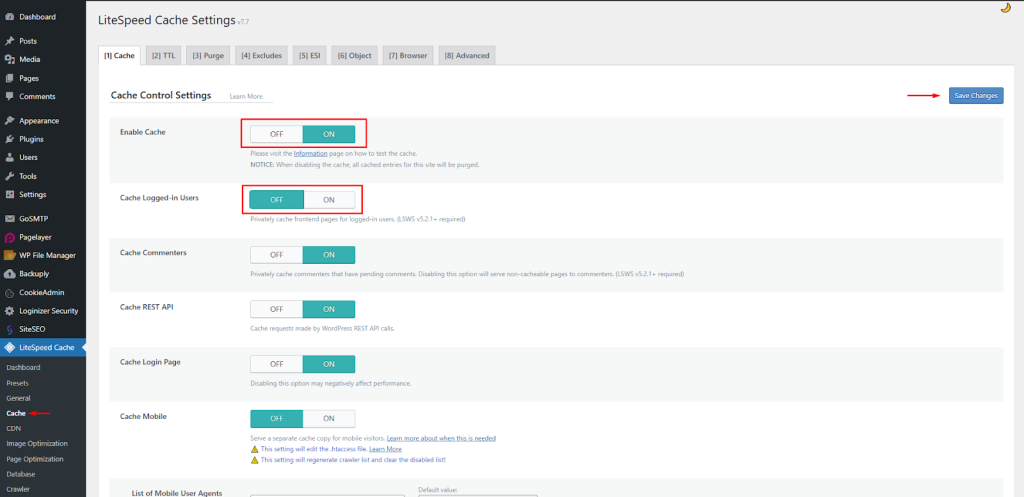Open the [4] Excludes tab
The height and width of the screenshot is (497, 1024).
click(x=261, y=56)
